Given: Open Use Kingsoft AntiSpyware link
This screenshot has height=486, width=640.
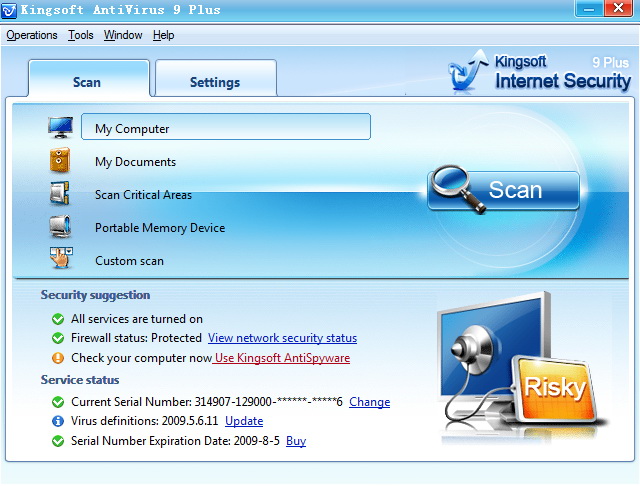Looking at the screenshot, I should point(282,358).
